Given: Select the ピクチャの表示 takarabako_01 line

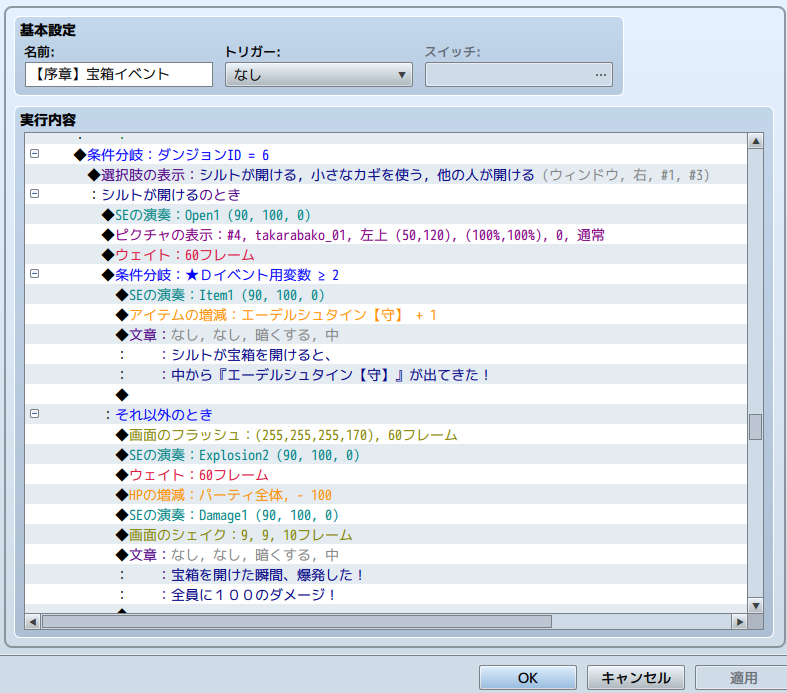Looking at the screenshot, I should point(385,235).
